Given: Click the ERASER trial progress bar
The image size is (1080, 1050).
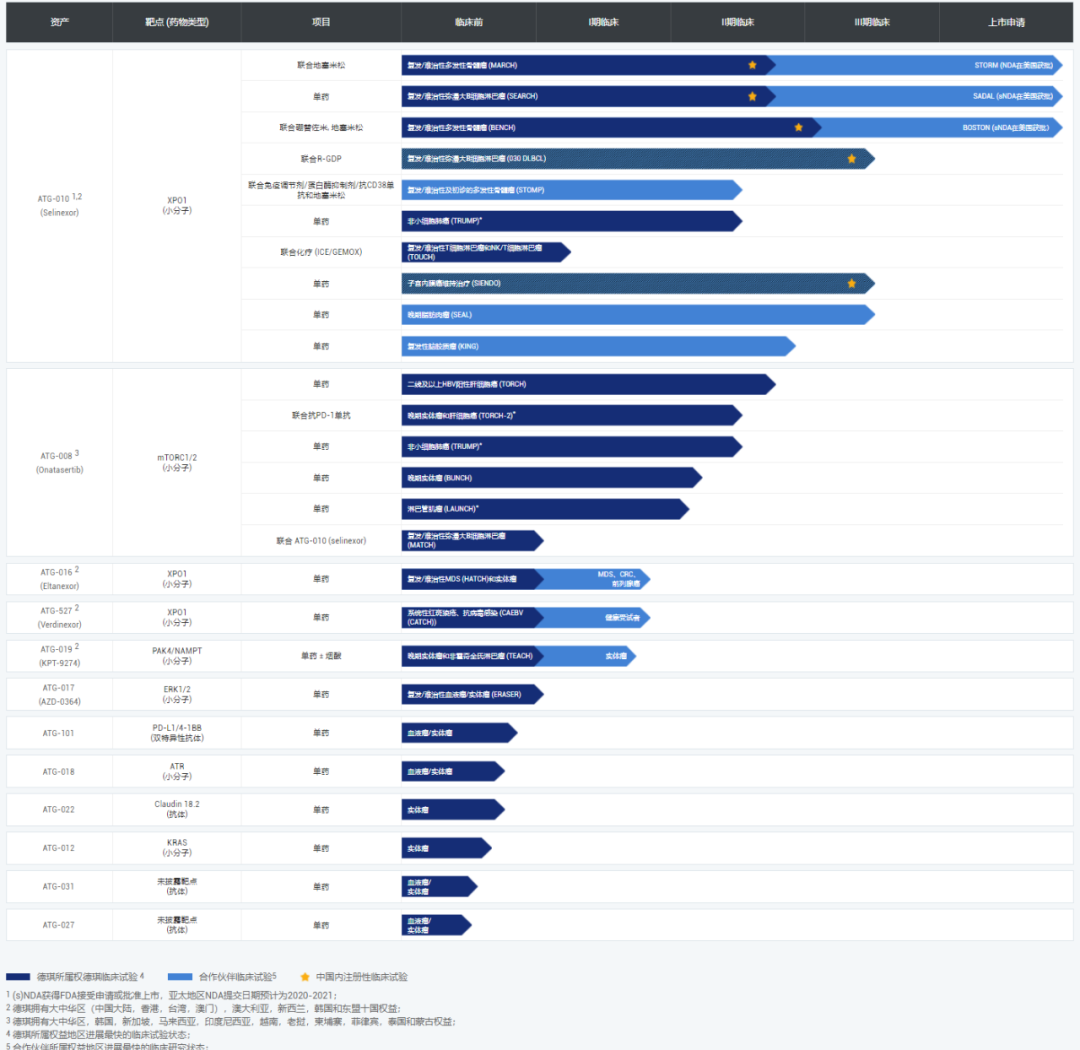Looking at the screenshot, I should click(x=470, y=694).
